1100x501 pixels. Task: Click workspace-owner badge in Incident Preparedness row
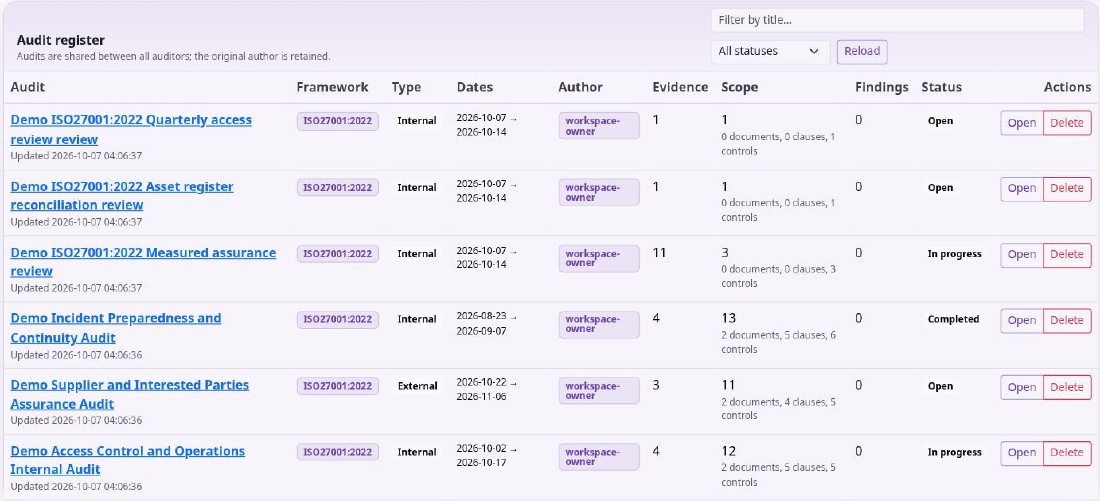click(599, 324)
